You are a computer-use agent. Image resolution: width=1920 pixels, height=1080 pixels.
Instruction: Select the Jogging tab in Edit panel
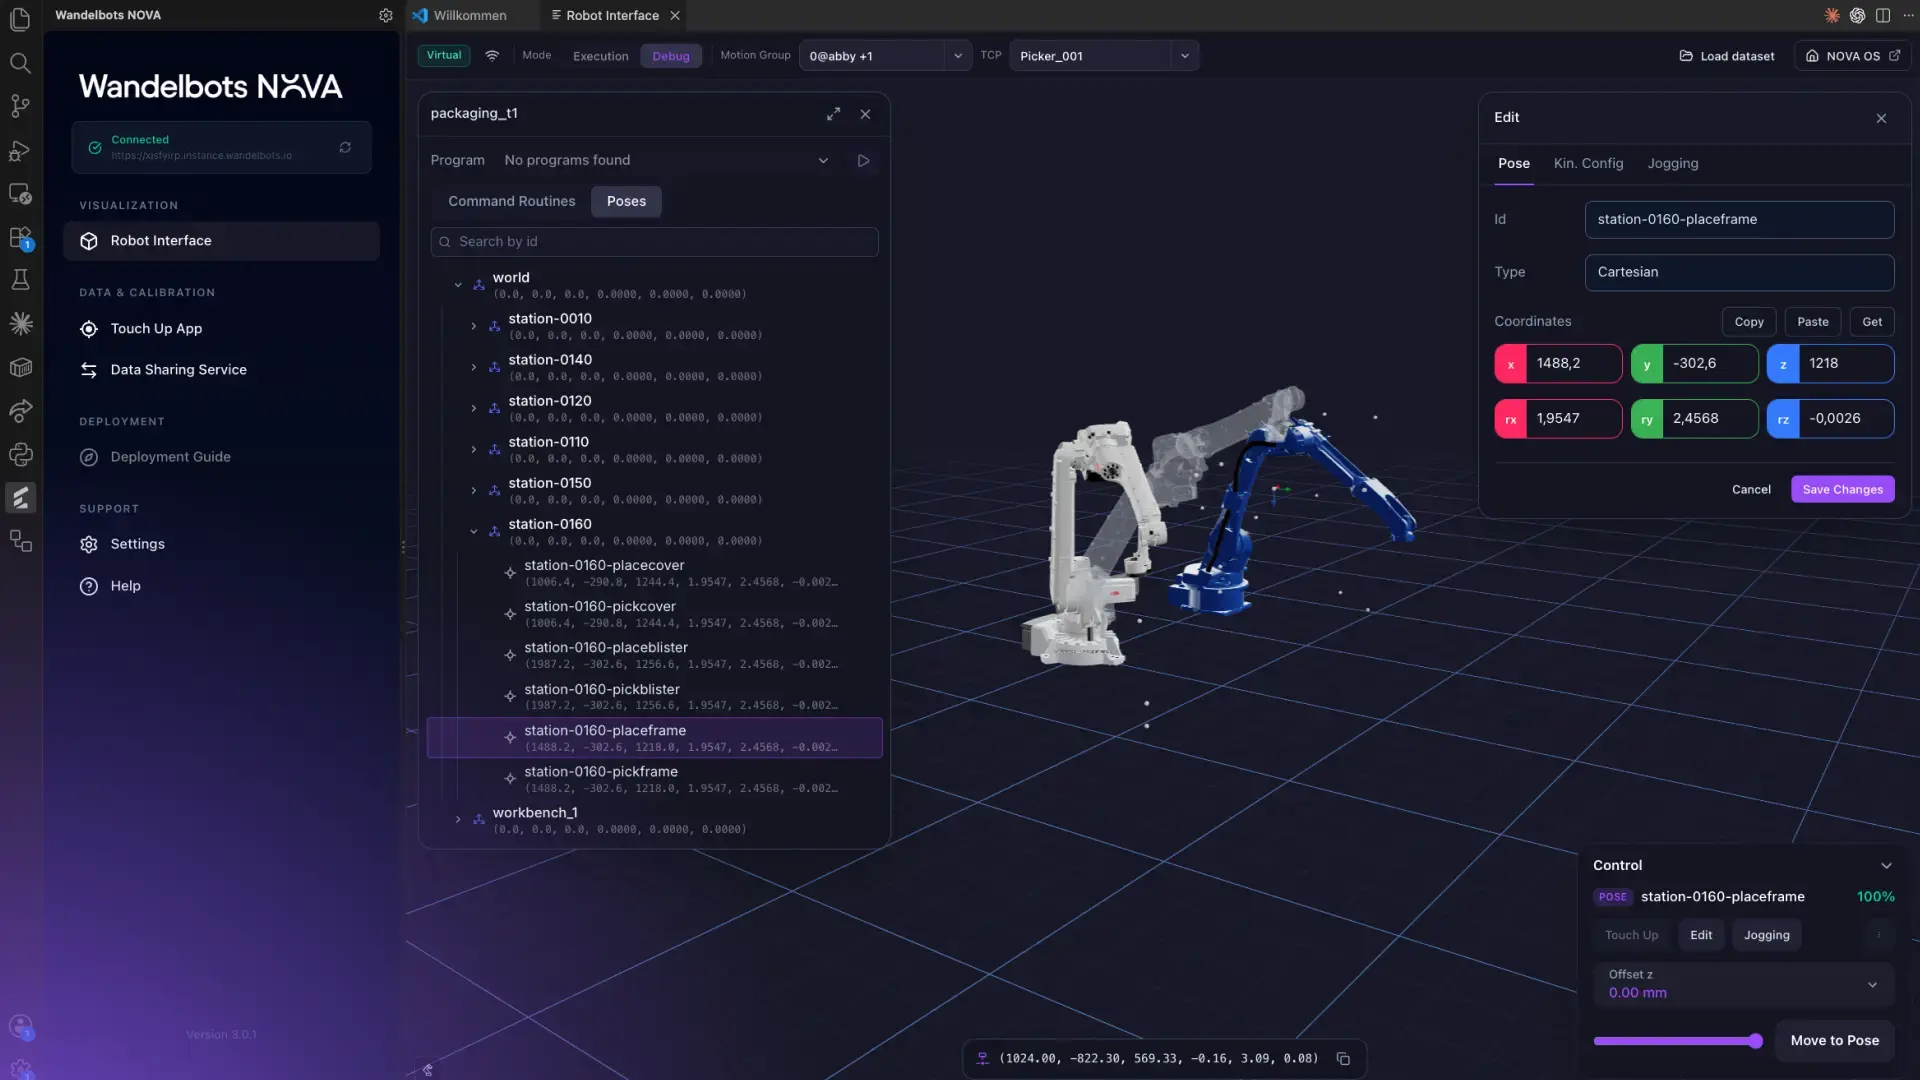(x=1672, y=164)
